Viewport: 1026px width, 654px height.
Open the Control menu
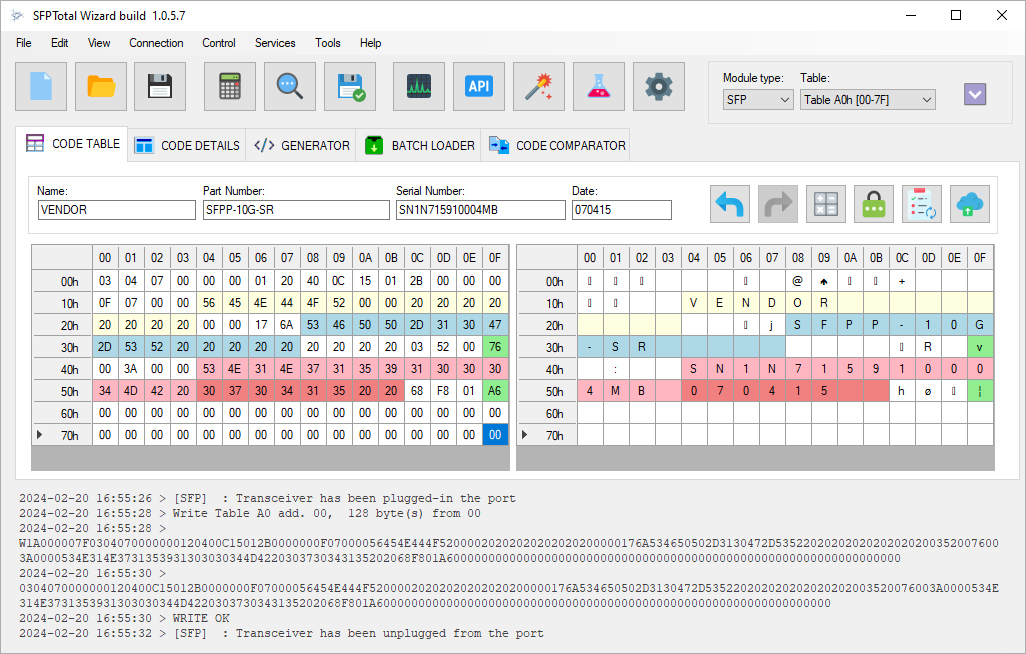click(219, 43)
